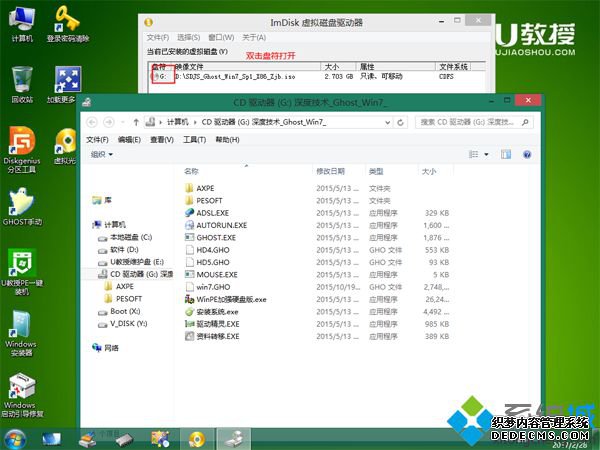600x450 pixels.
Task: Open 文件(F) menu in ImDisk window
Action: click(158, 38)
